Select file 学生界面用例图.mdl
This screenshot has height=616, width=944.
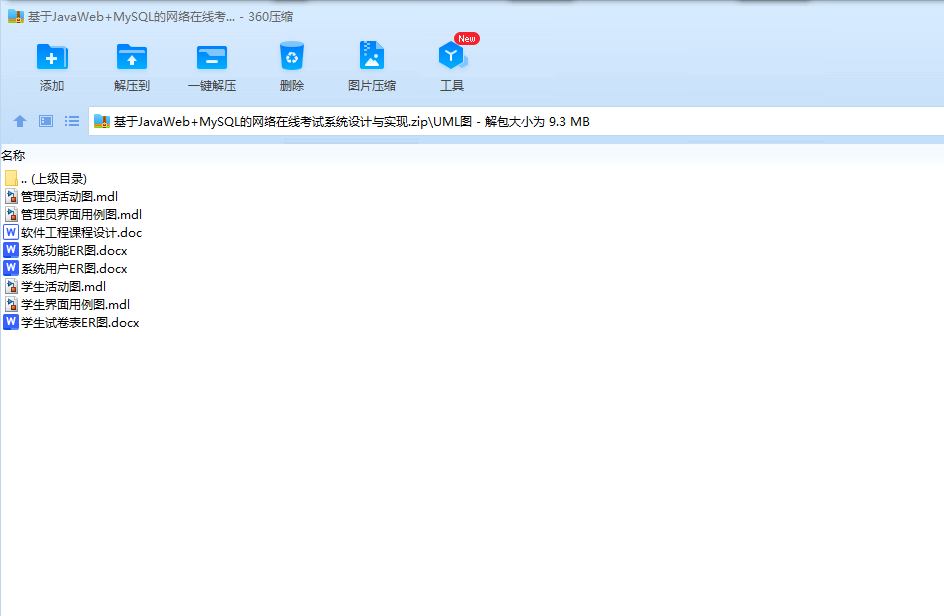pos(67,305)
